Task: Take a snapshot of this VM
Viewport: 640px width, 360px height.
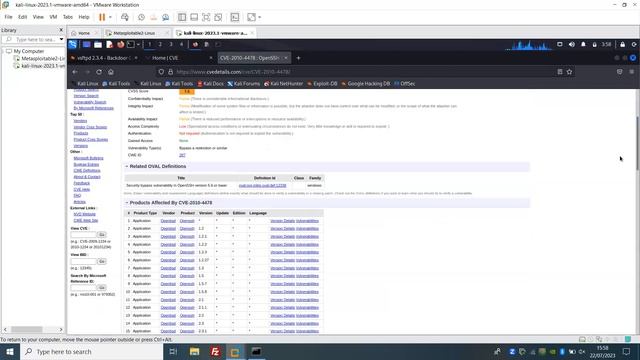Action: (141, 17)
